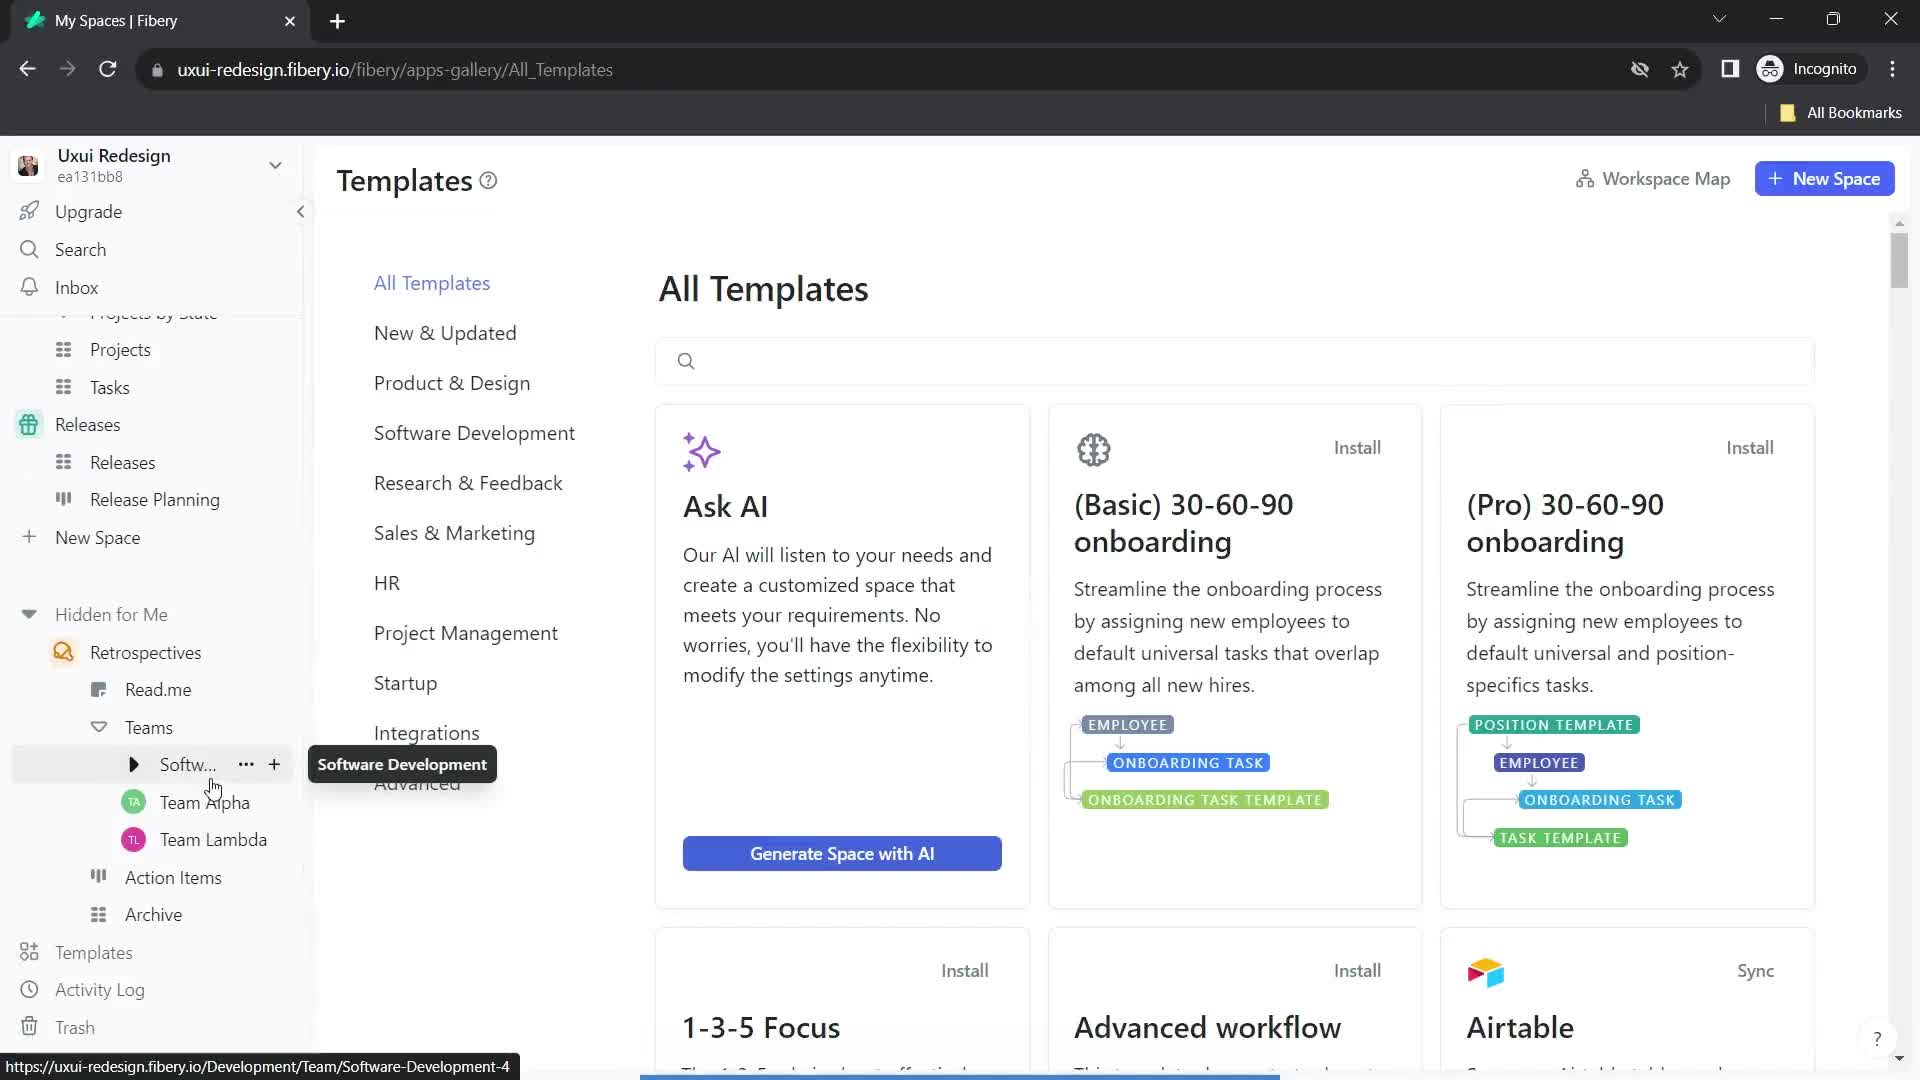
Task: Click the Activity Log icon in sidebar
Action: pyautogui.click(x=29, y=990)
